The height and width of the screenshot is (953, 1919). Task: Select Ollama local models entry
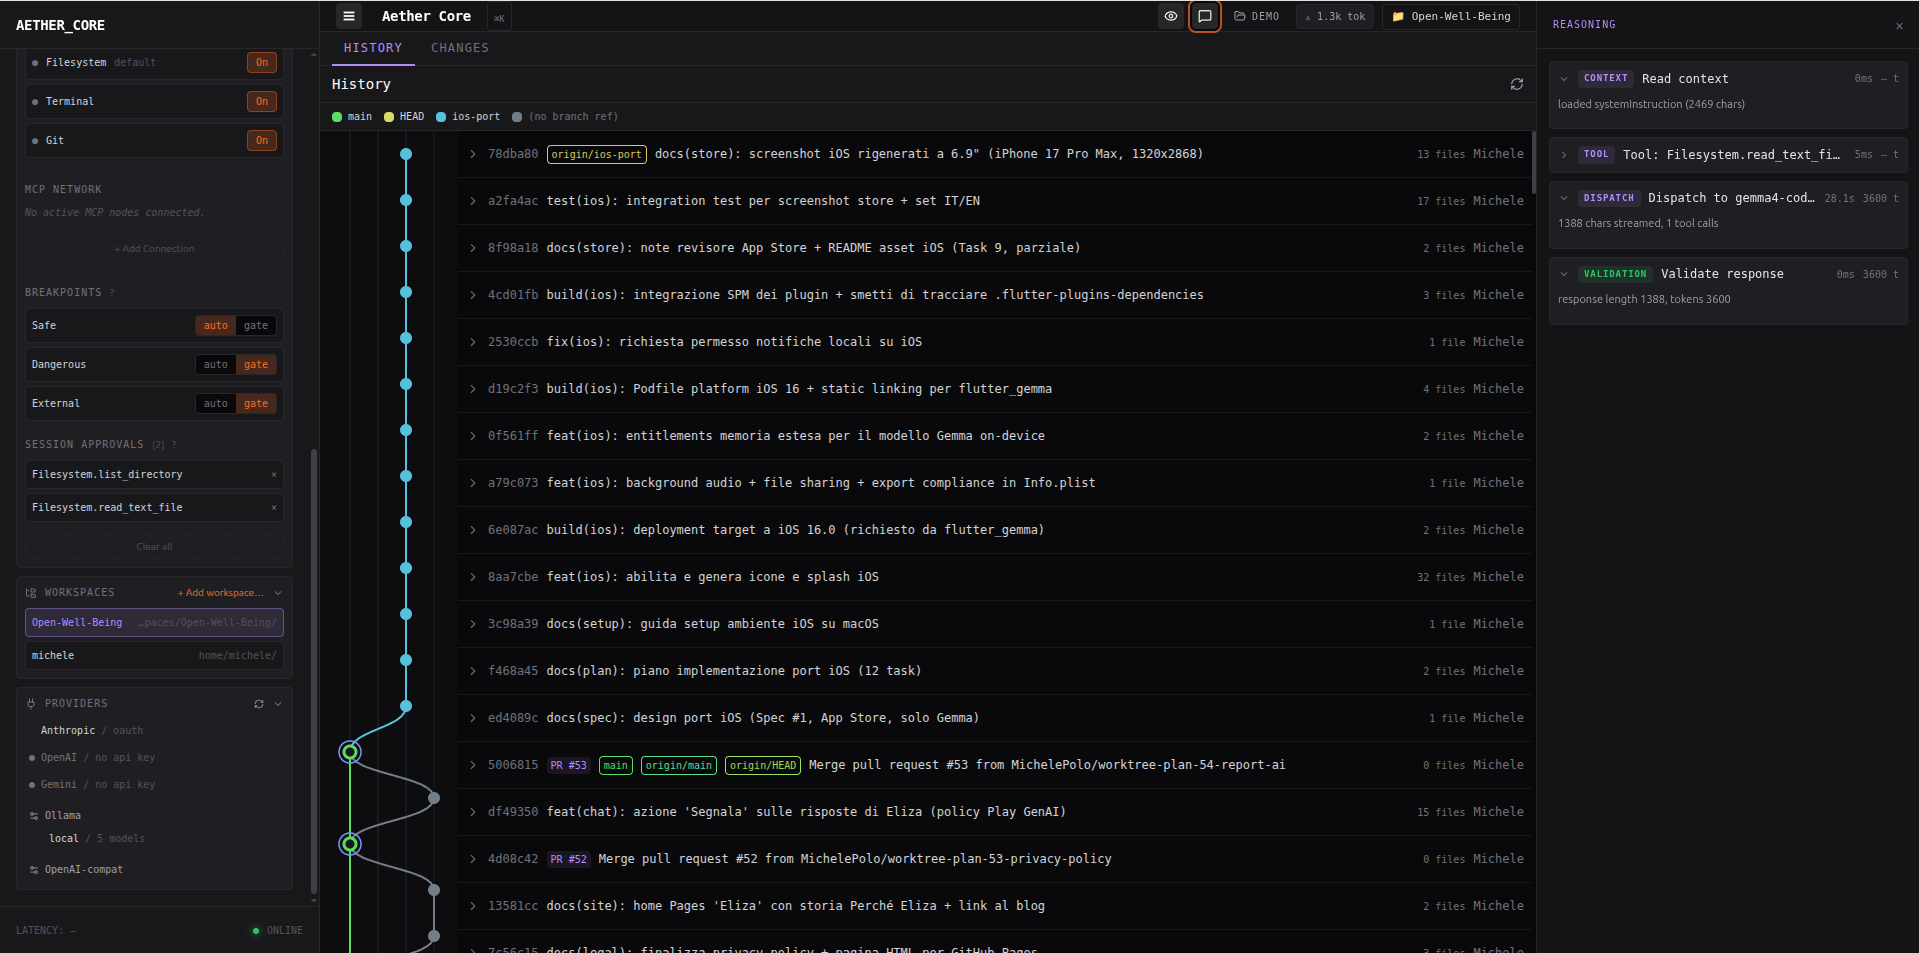96,838
